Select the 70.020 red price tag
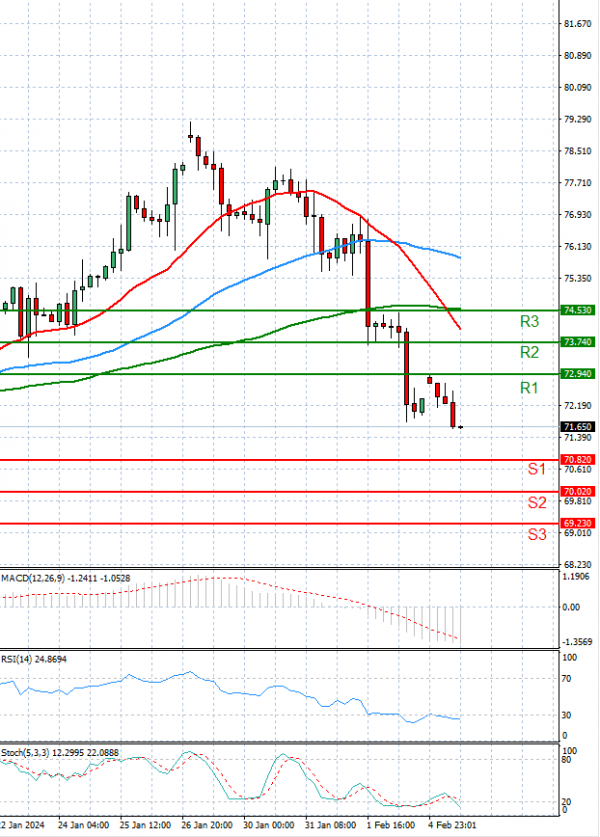The width and height of the screenshot is (600, 837). click(x=578, y=492)
